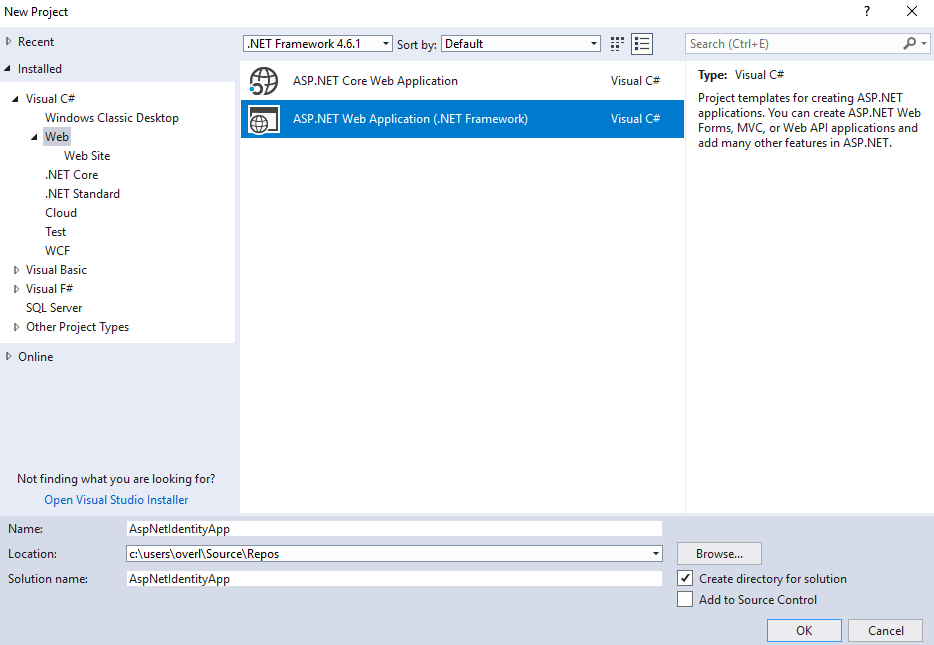Collapse the Installed section
Screen dimensions: 934x645
pos(8,68)
